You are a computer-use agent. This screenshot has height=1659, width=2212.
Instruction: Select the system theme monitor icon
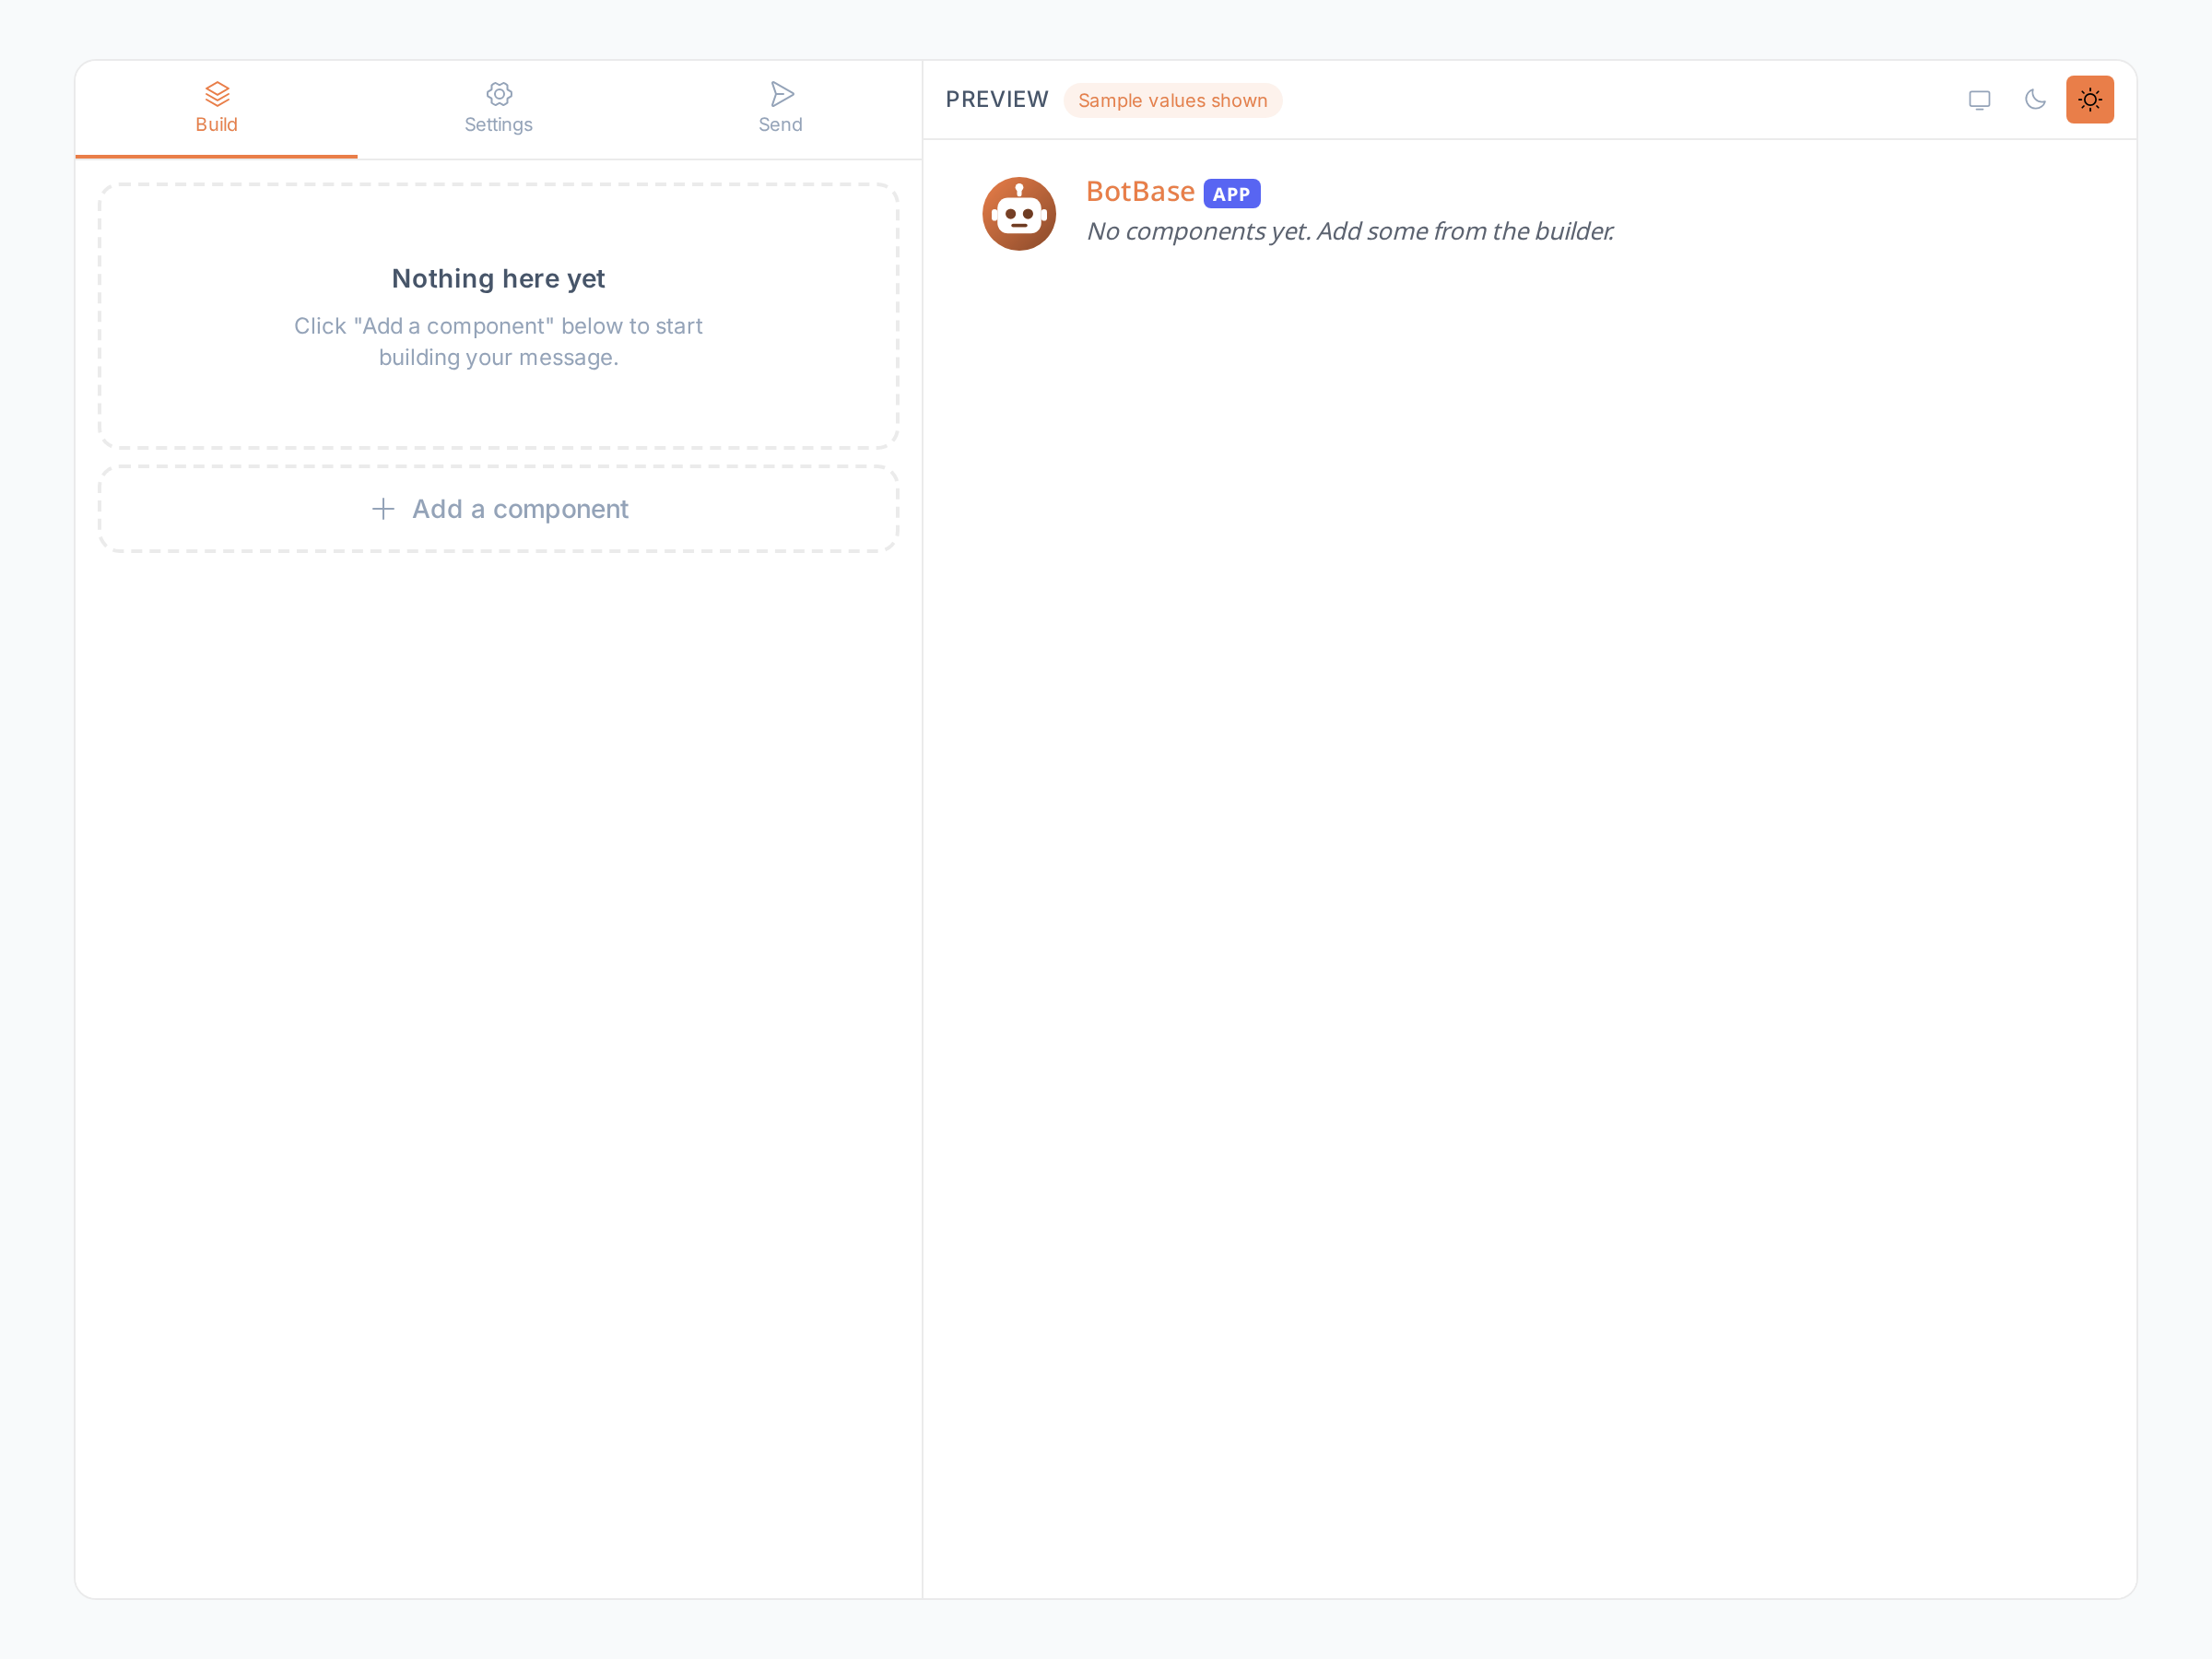click(x=1979, y=100)
